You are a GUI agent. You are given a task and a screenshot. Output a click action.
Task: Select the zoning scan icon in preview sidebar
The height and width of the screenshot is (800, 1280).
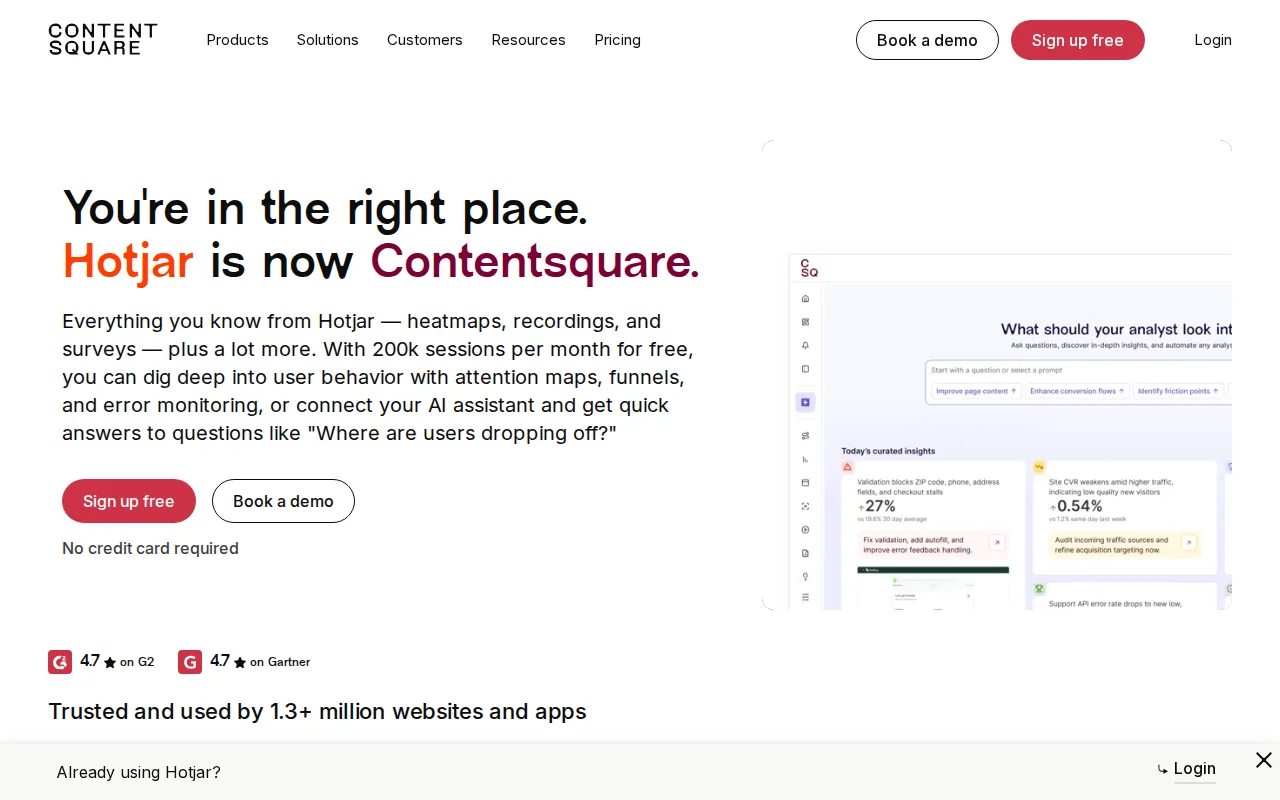click(805, 506)
